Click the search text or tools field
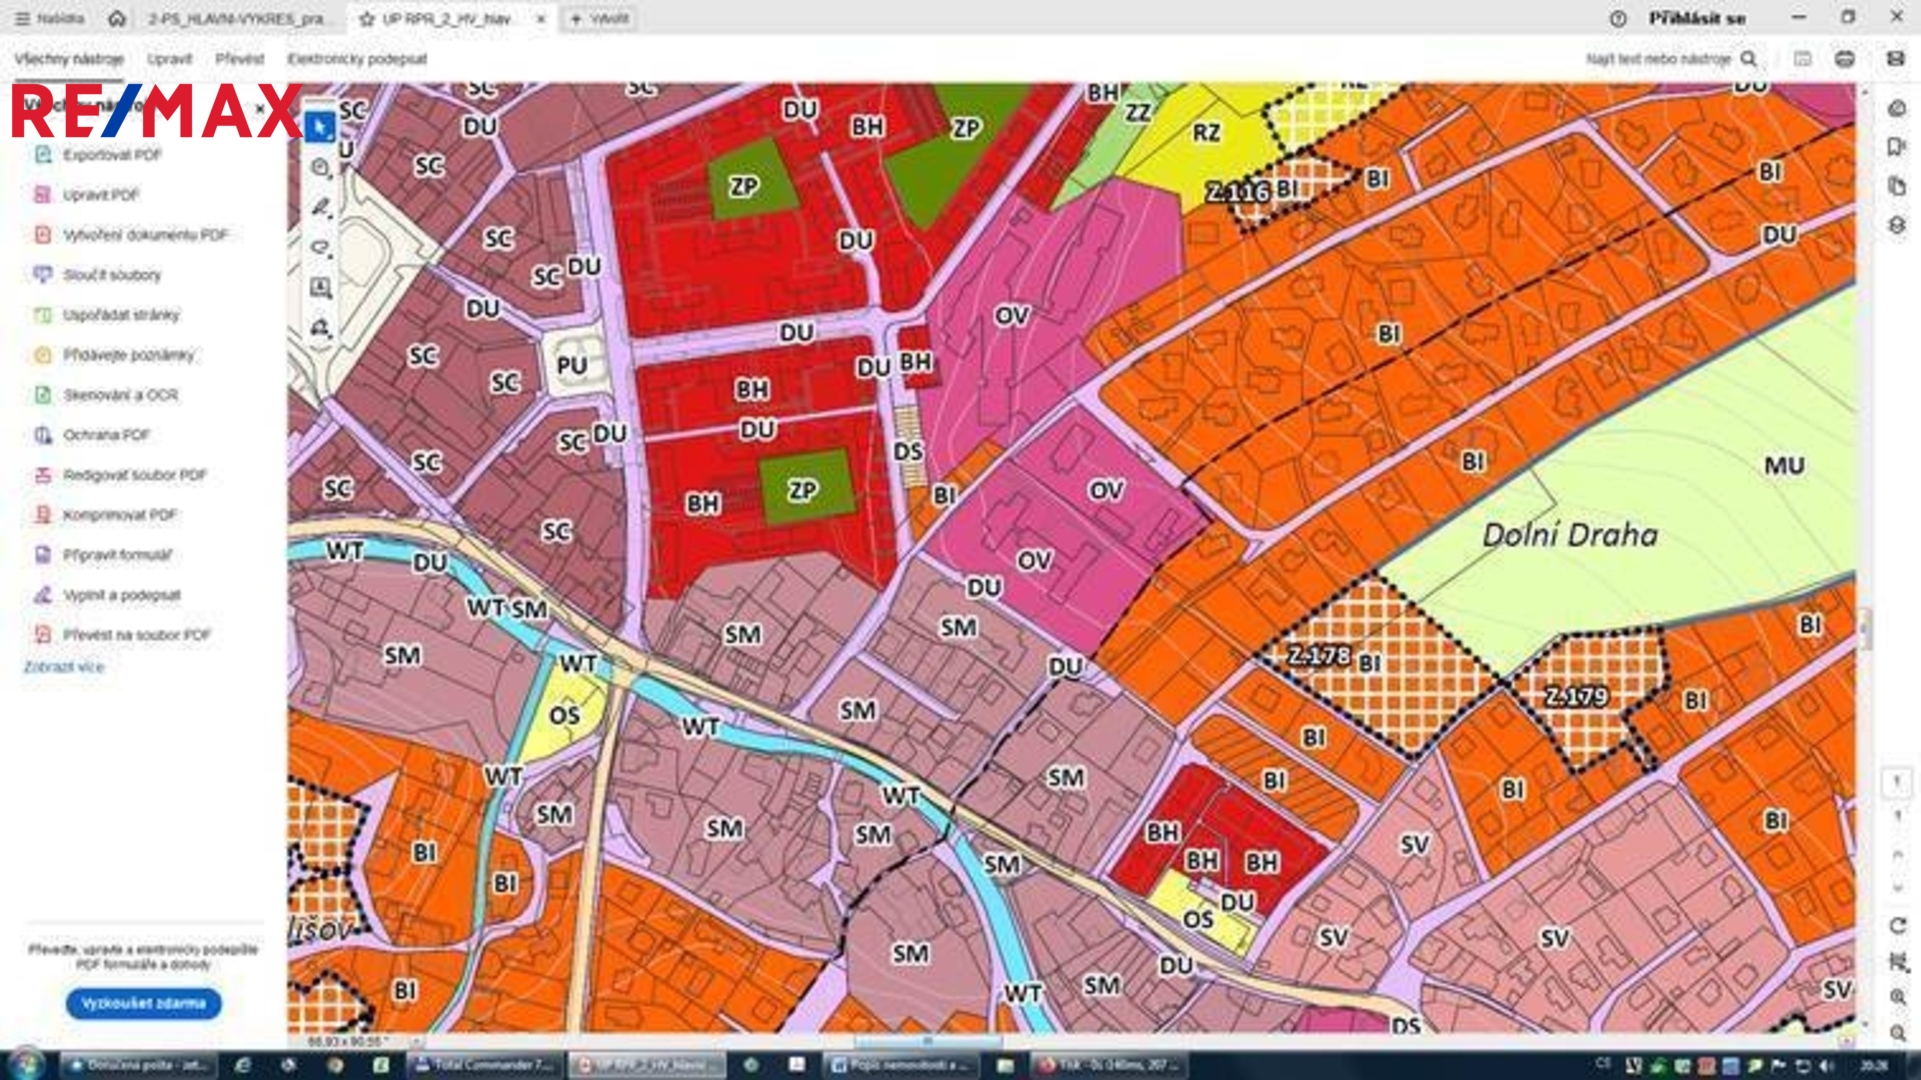The height and width of the screenshot is (1080, 1921). 1657,59
